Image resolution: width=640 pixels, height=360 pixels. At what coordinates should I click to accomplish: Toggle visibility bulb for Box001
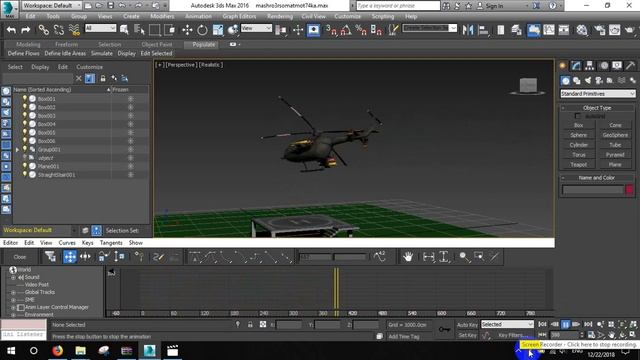click(x=24, y=98)
